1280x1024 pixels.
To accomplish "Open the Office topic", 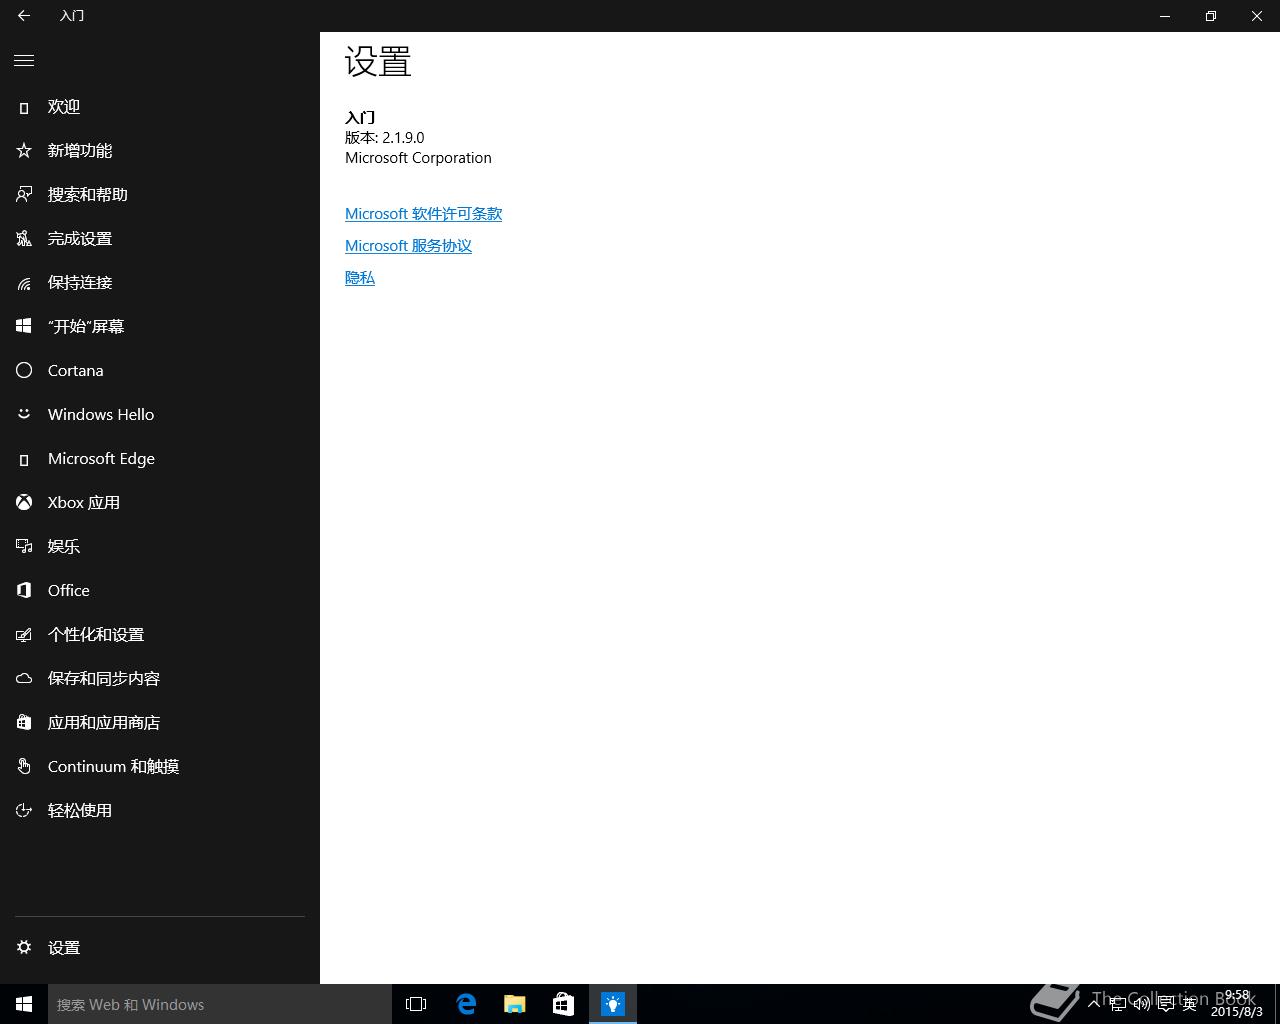I will (x=160, y=591).
